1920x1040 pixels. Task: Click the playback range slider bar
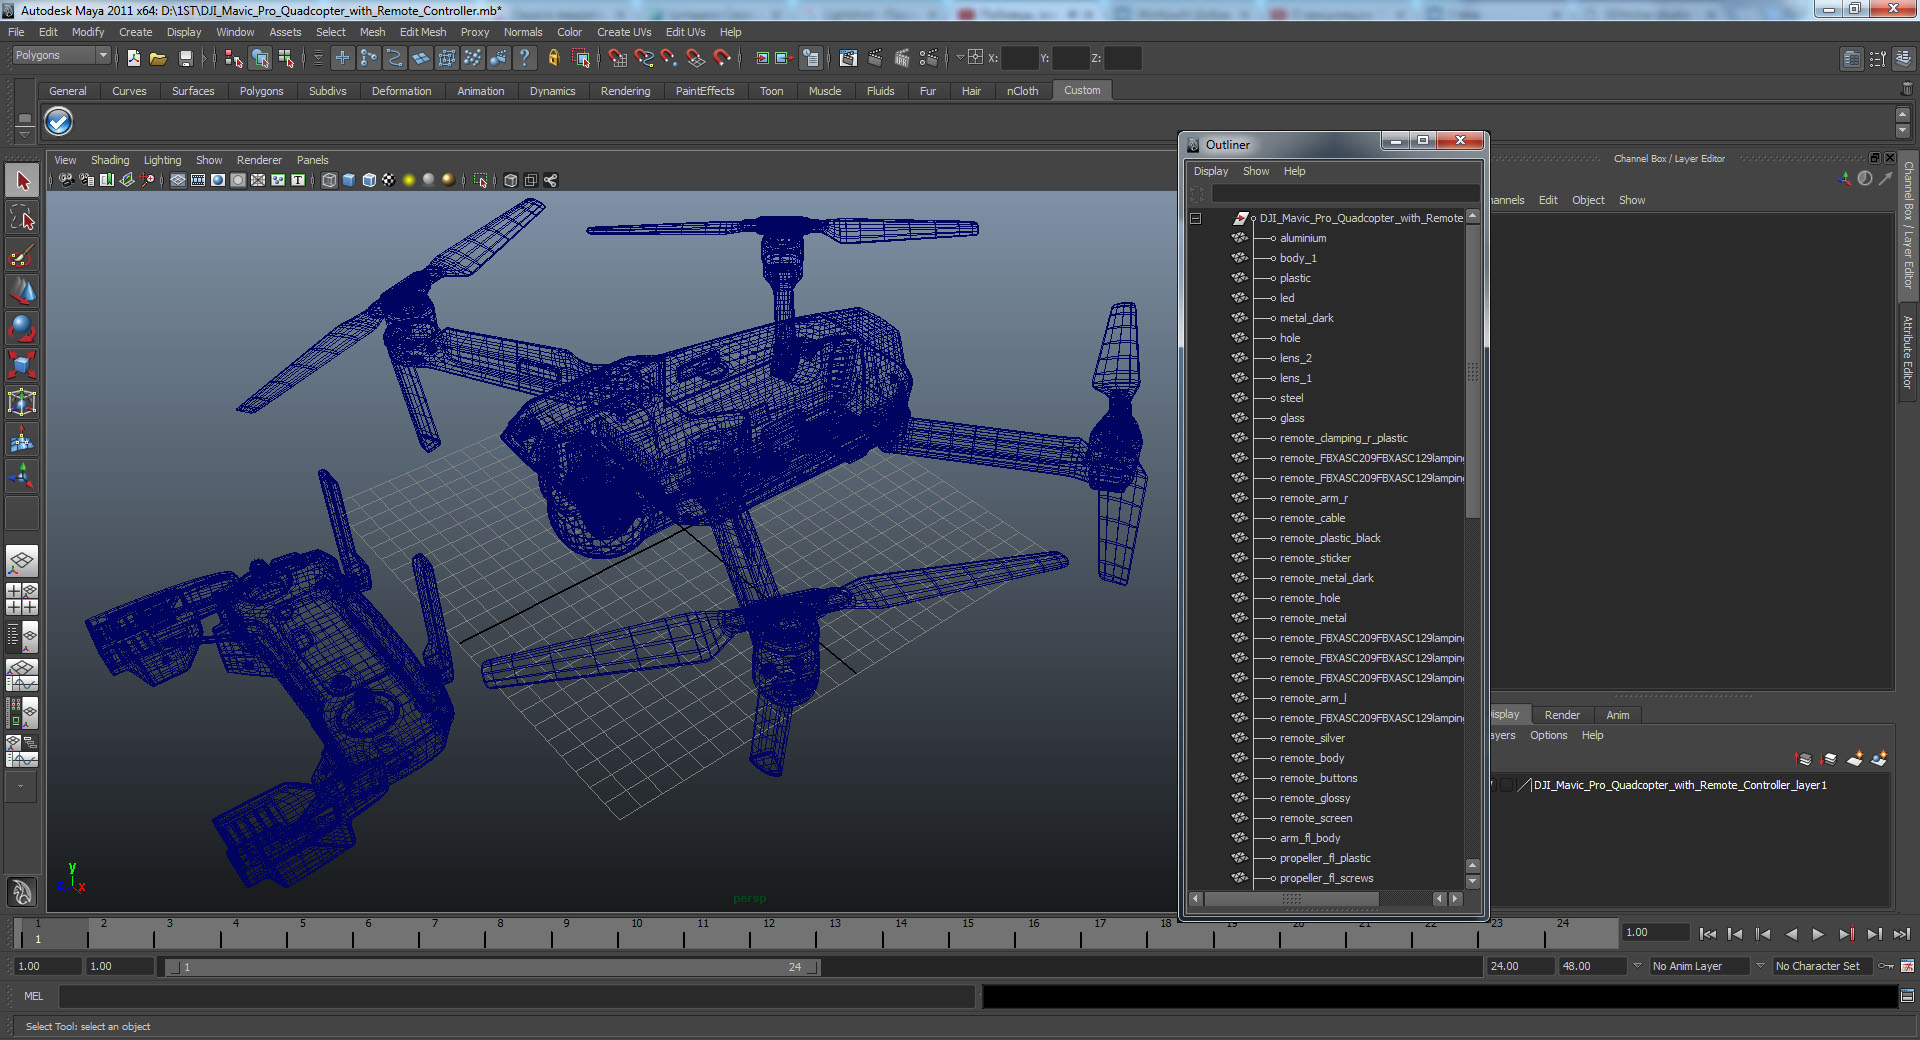pos(492,967)
